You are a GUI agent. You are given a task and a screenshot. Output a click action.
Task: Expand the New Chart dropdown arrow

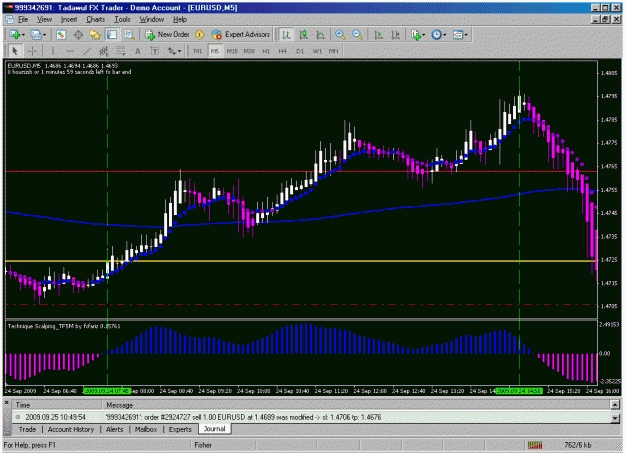click(x=24, y=35)
